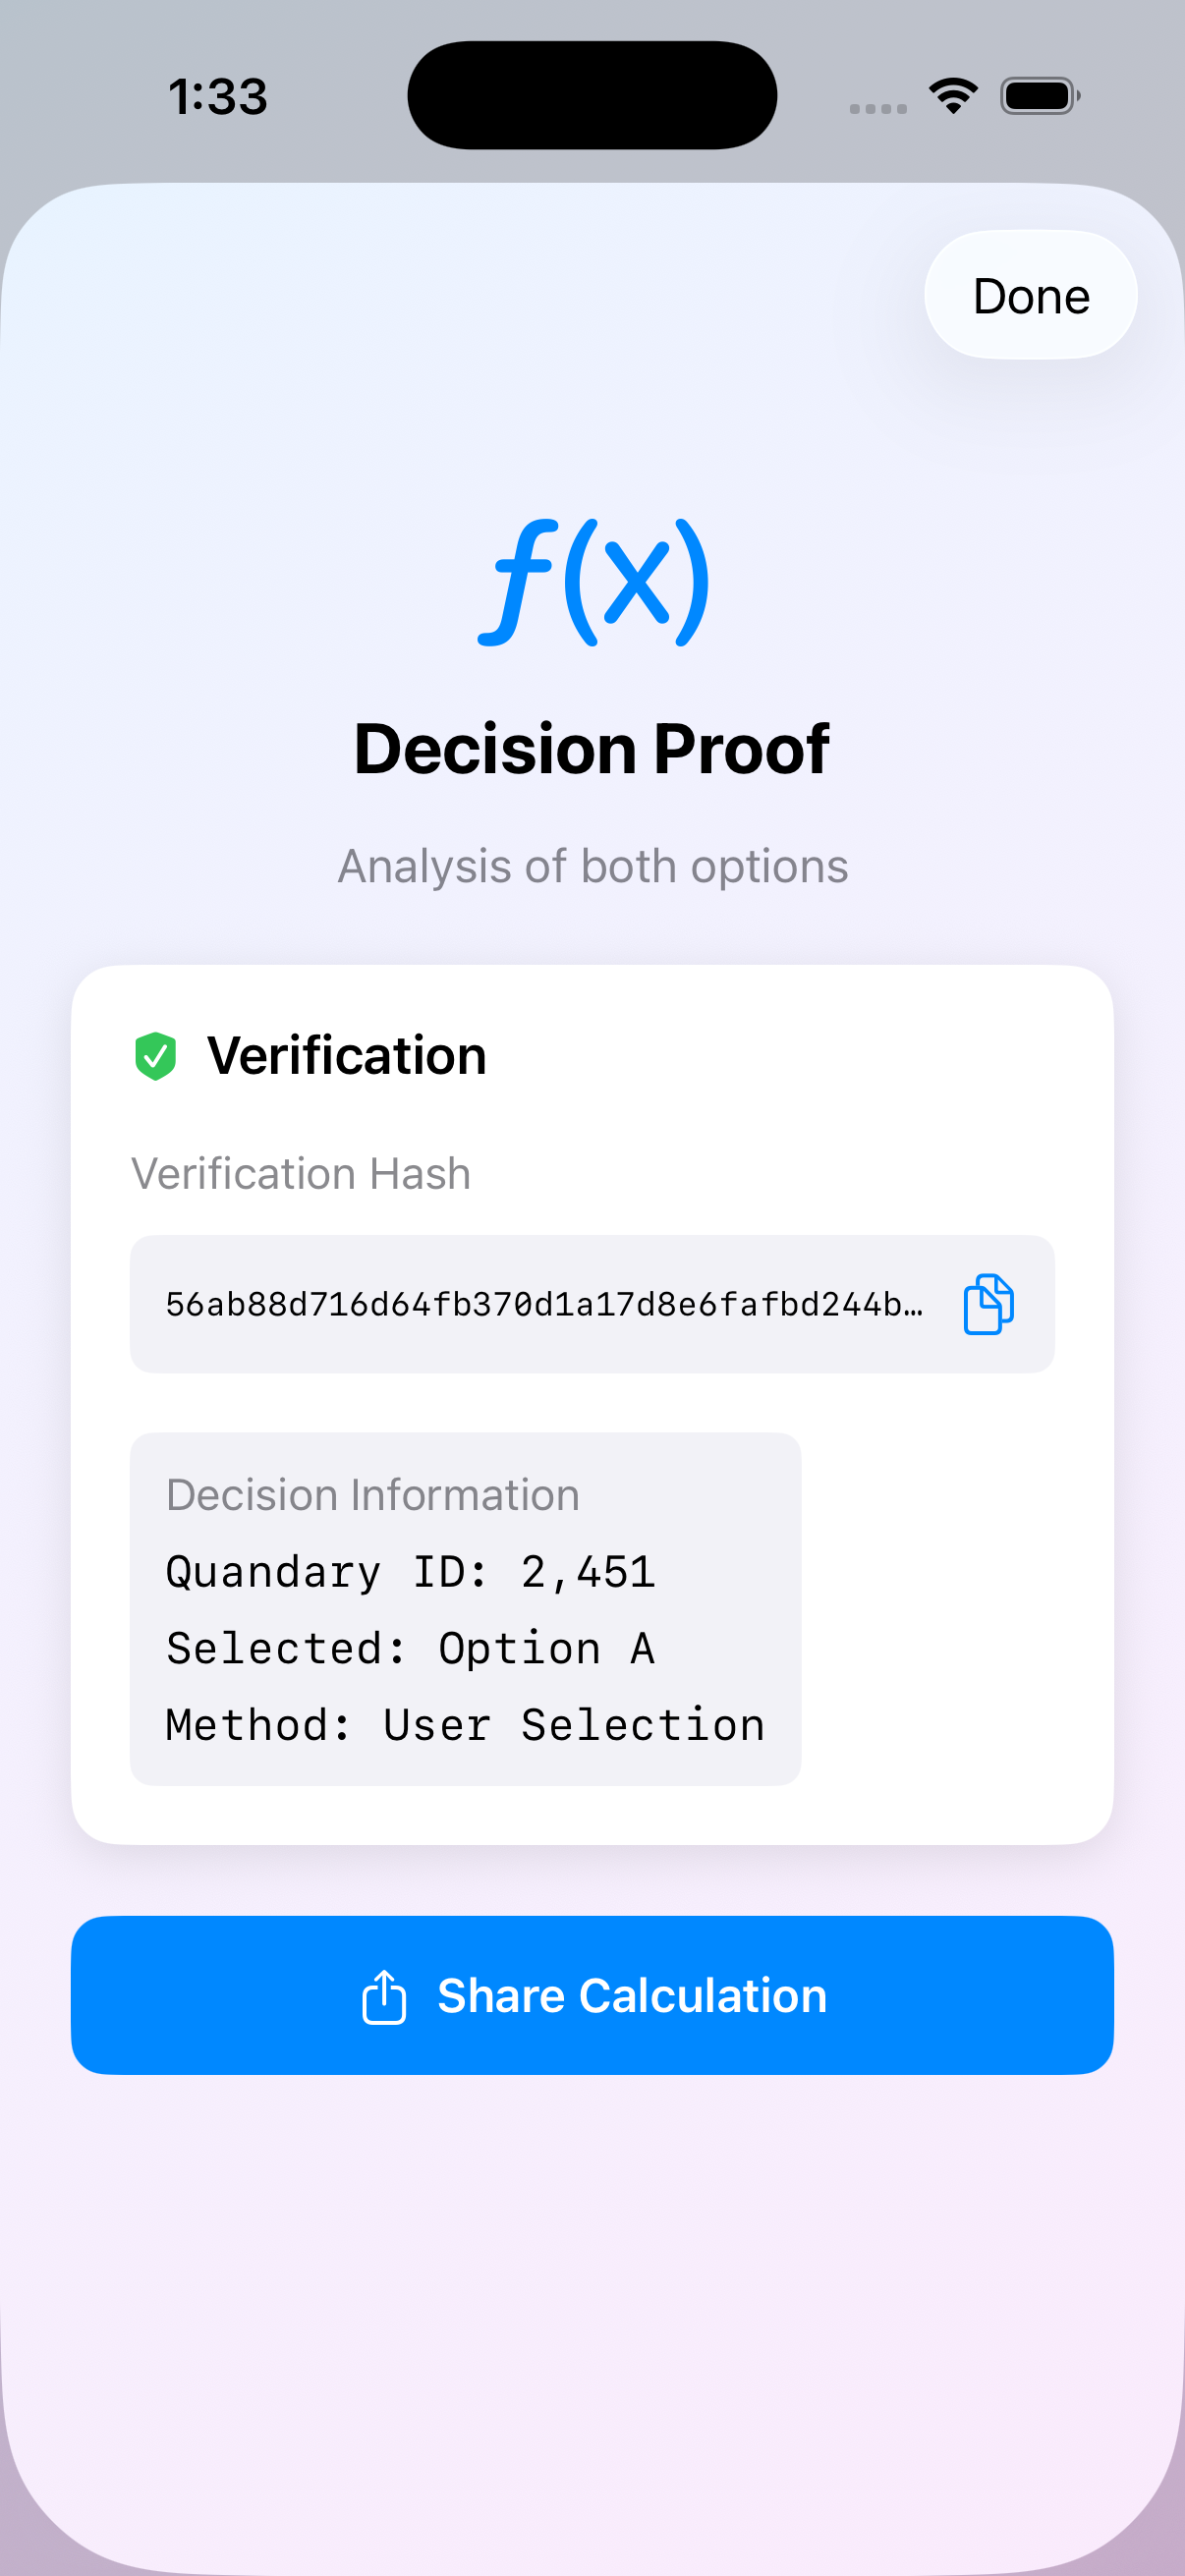
Task: Click the Verification section heading
Action: (346, 1056)
